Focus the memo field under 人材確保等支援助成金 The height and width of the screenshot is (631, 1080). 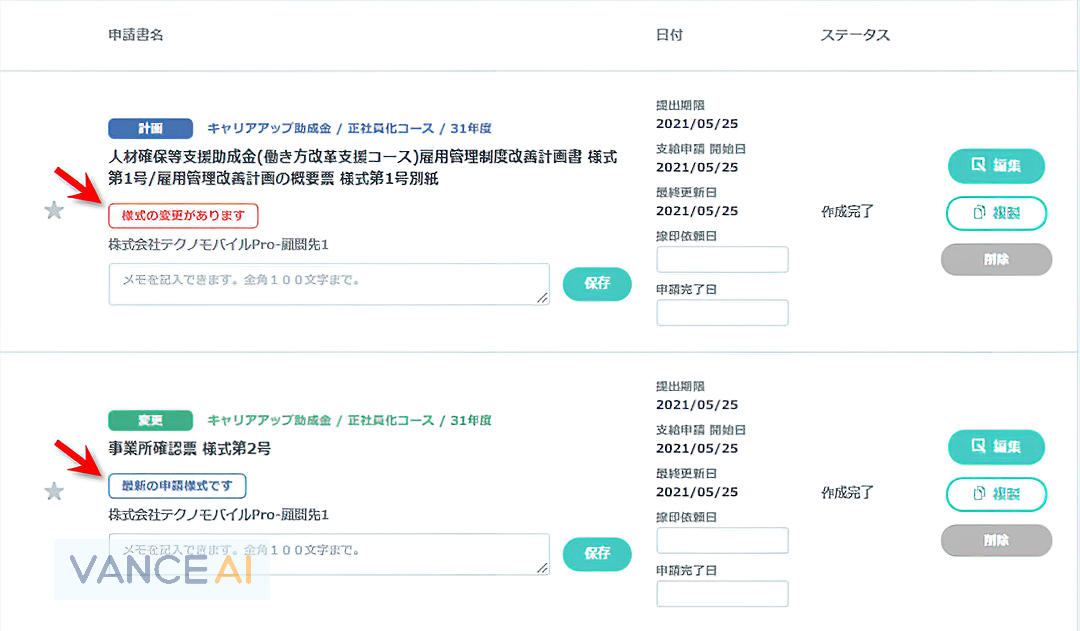328,284
